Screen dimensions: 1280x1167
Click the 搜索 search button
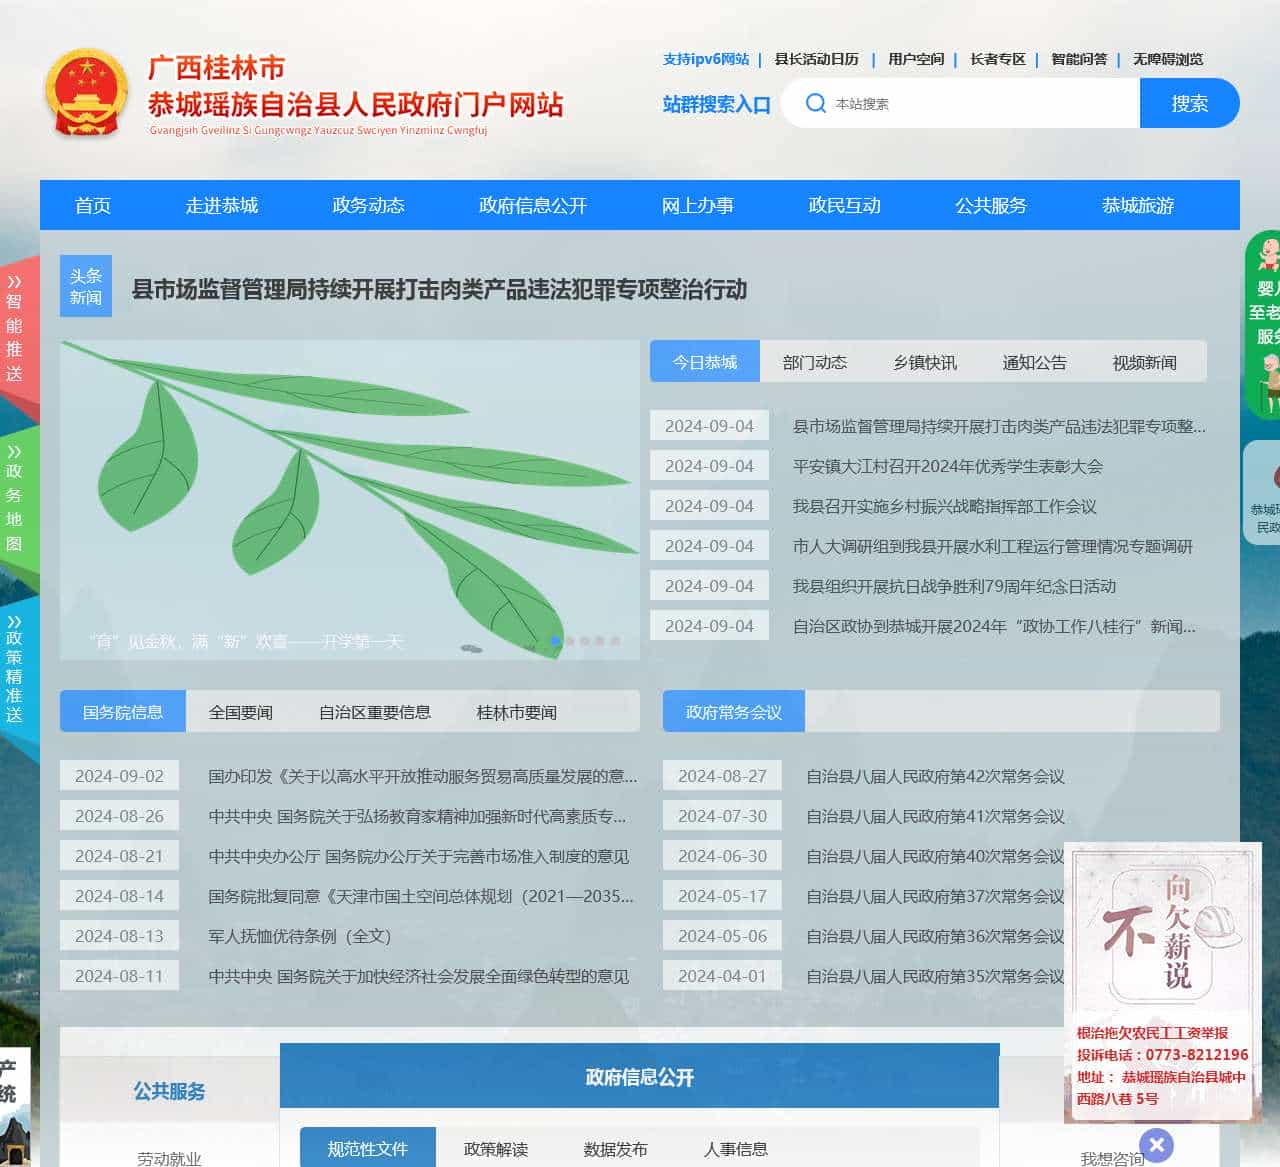click(1189, 103)
